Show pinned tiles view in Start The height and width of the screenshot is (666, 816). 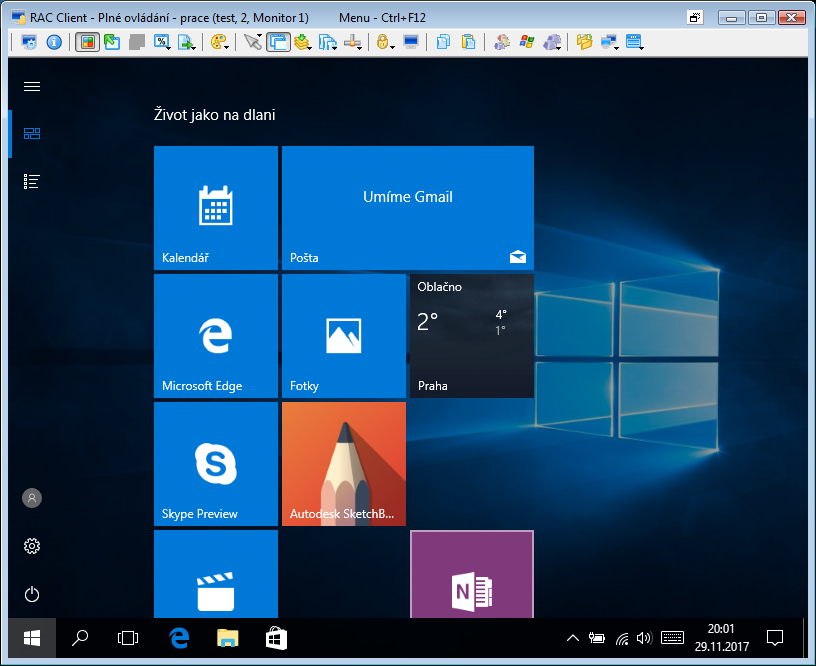(32, 134)
